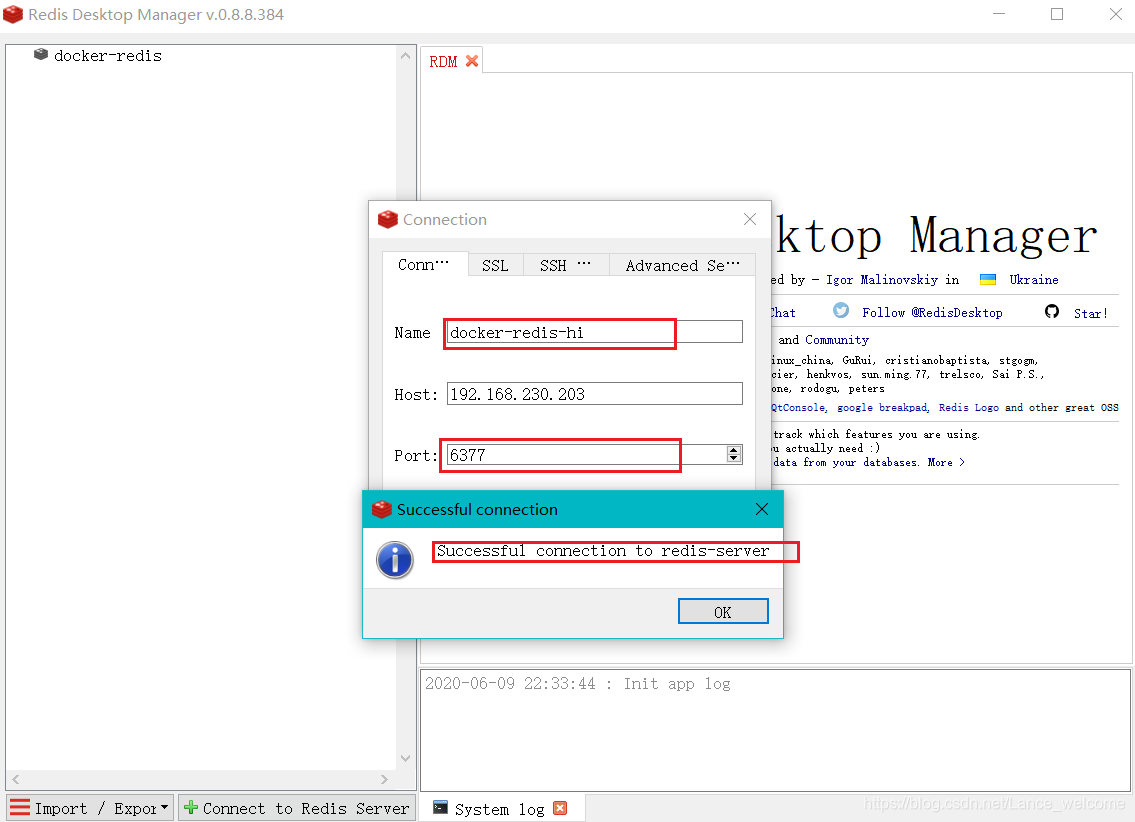
Task: Click the More > link
Action: [x=946, y=462]
